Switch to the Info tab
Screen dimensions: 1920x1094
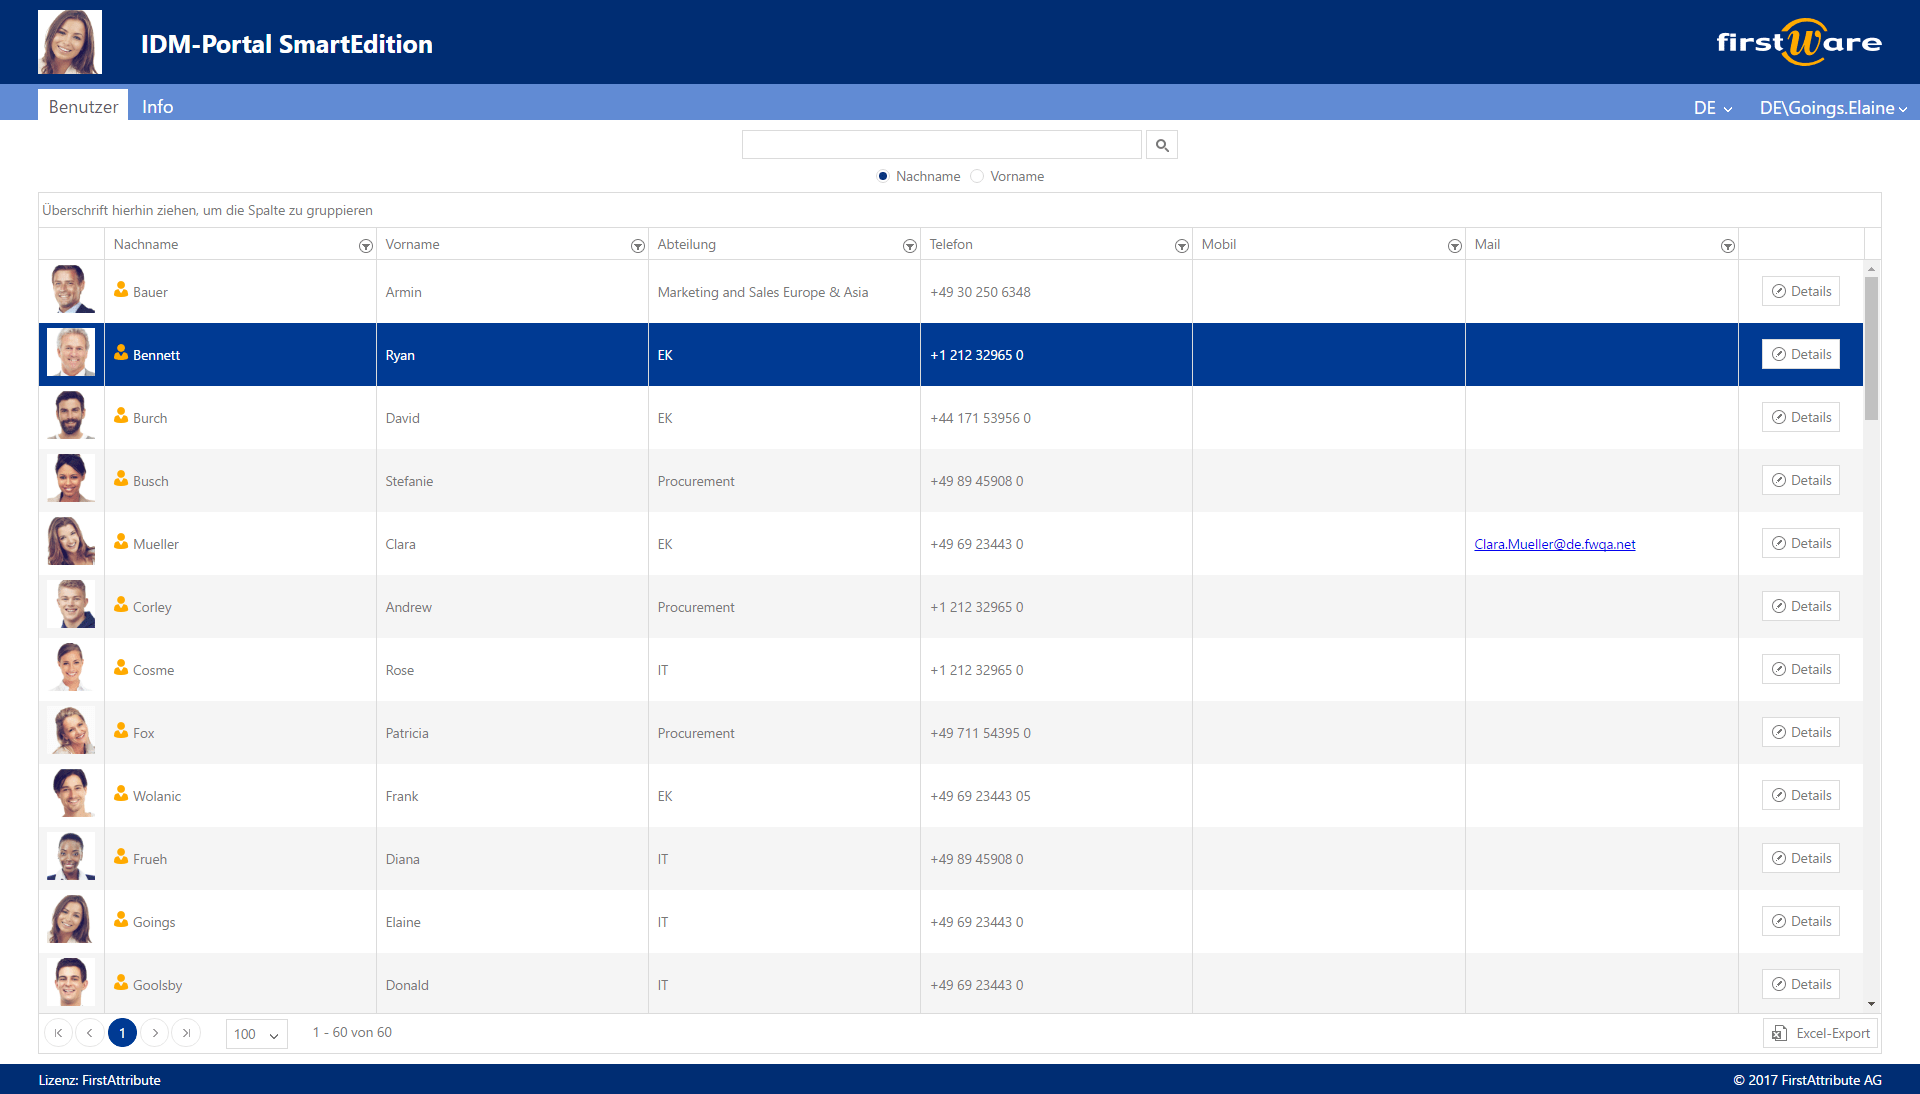(x=157, y=106)
